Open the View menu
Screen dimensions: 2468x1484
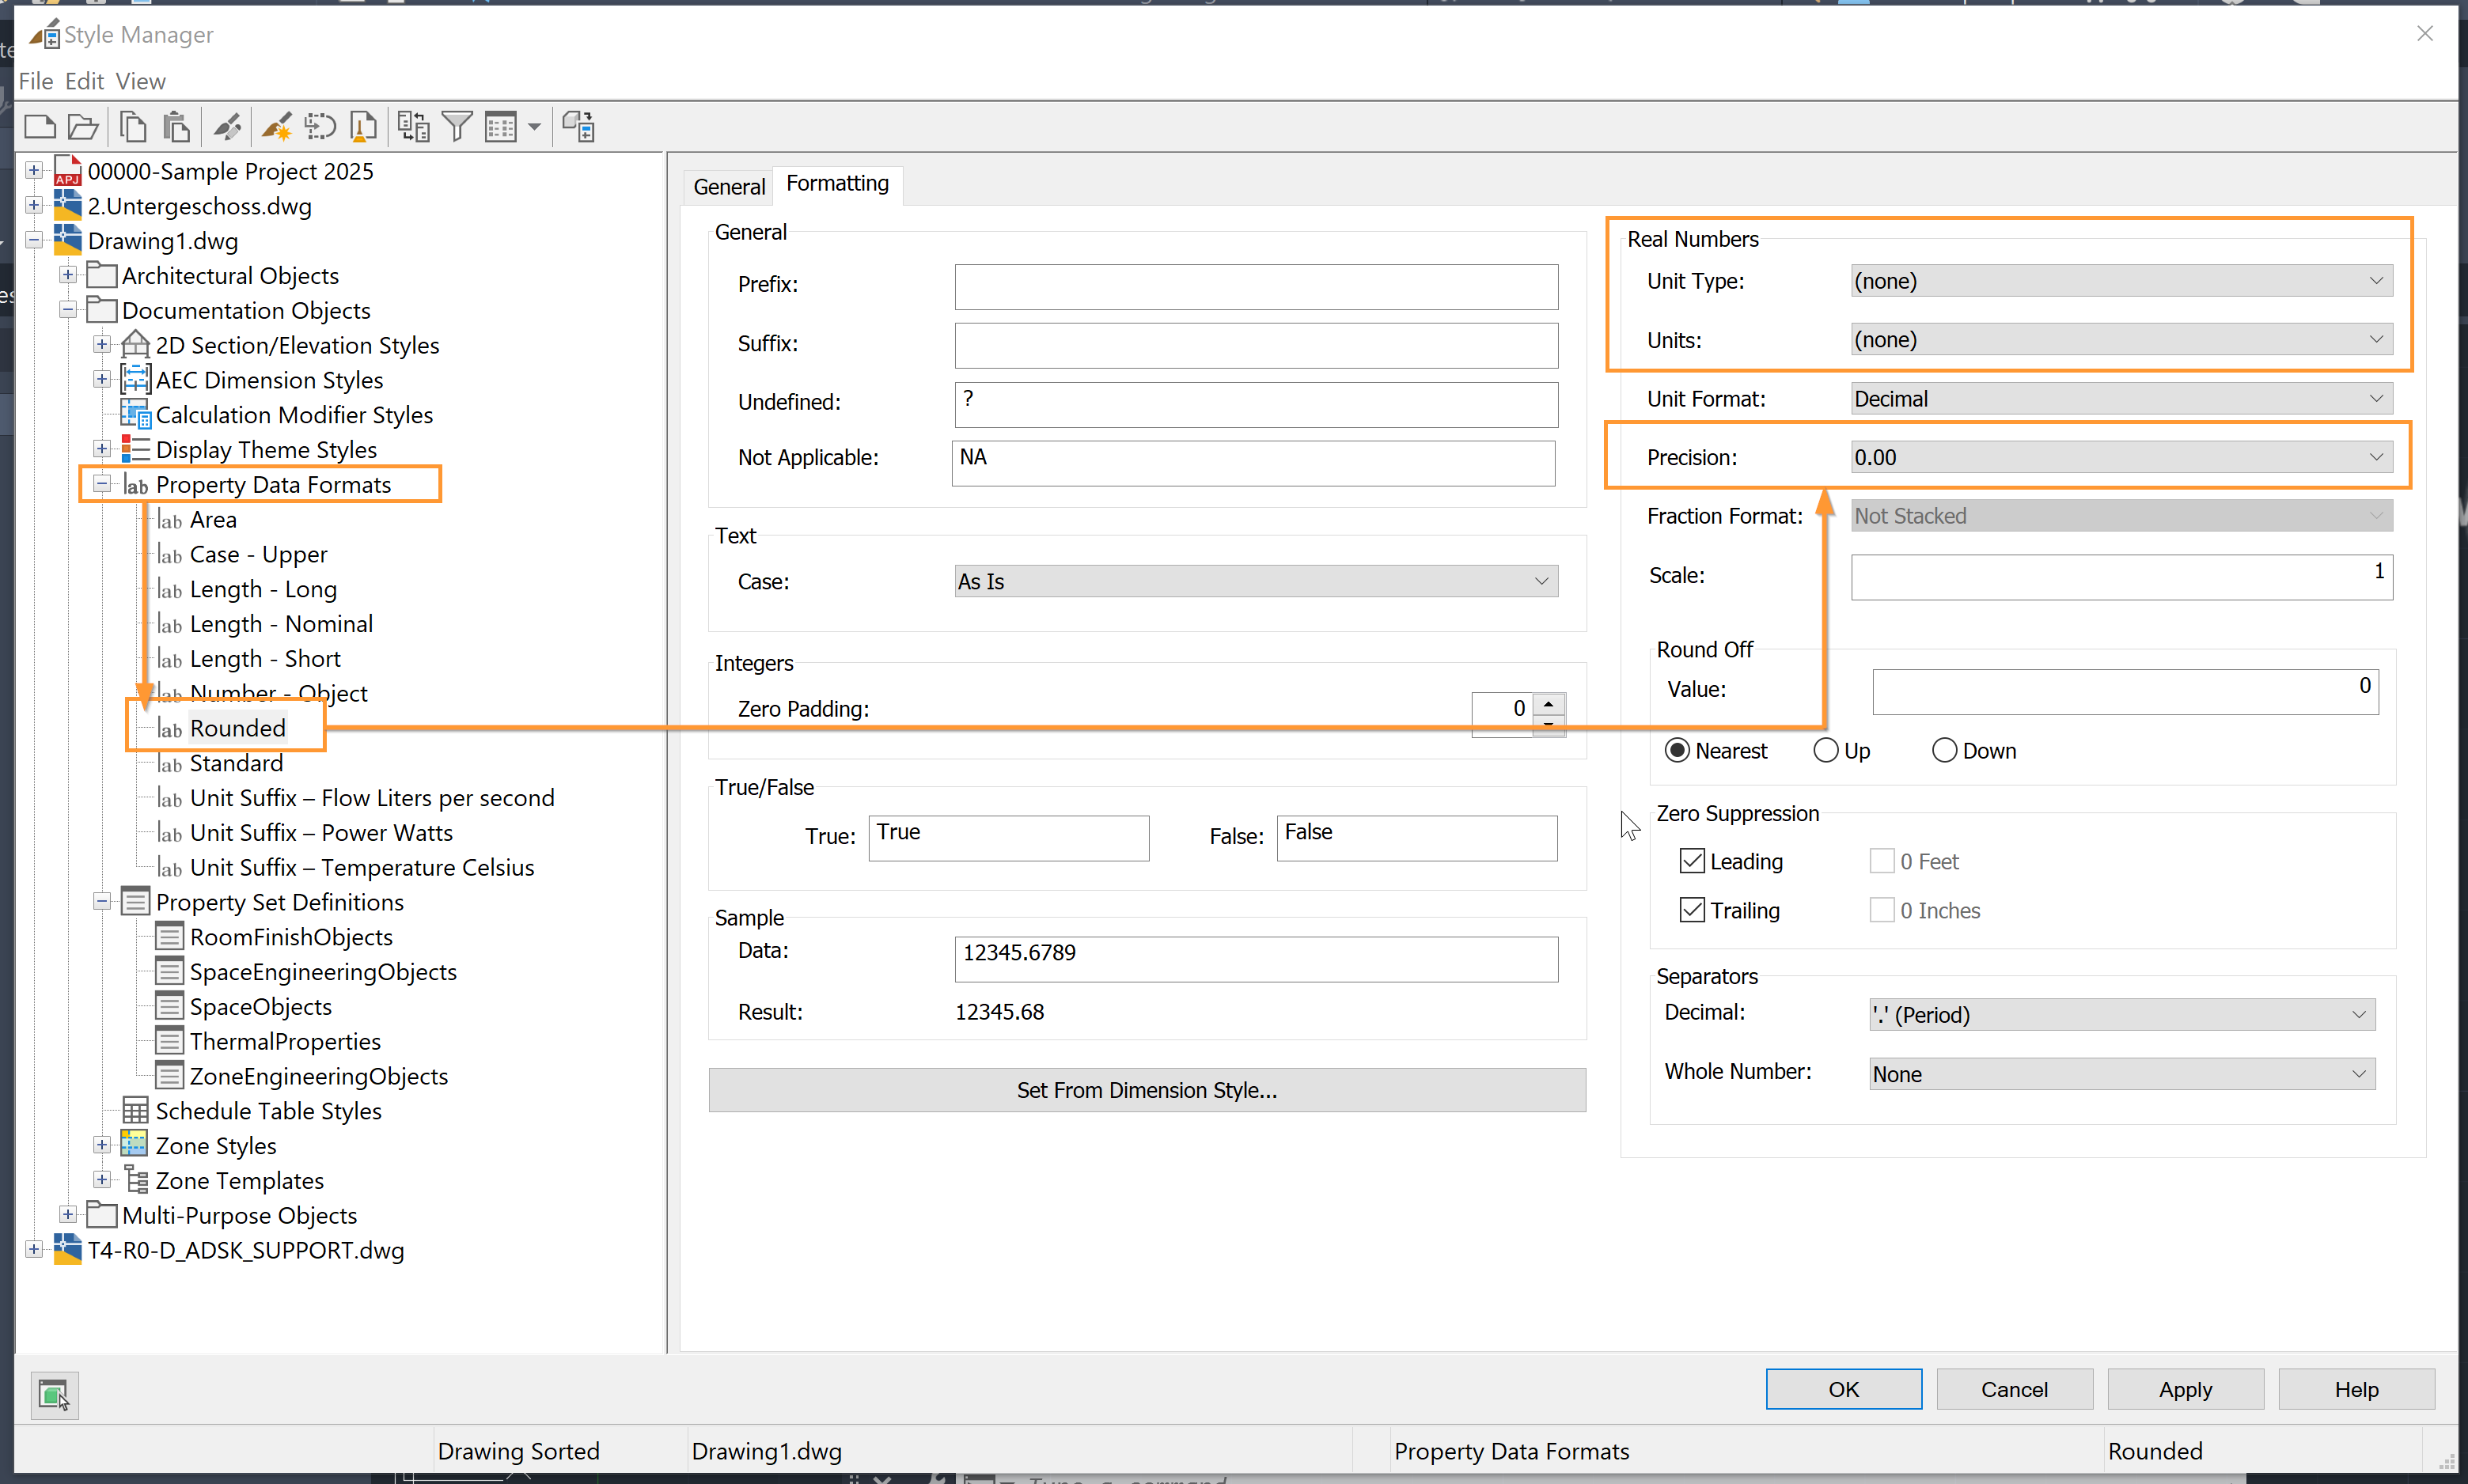pos(140,81)
